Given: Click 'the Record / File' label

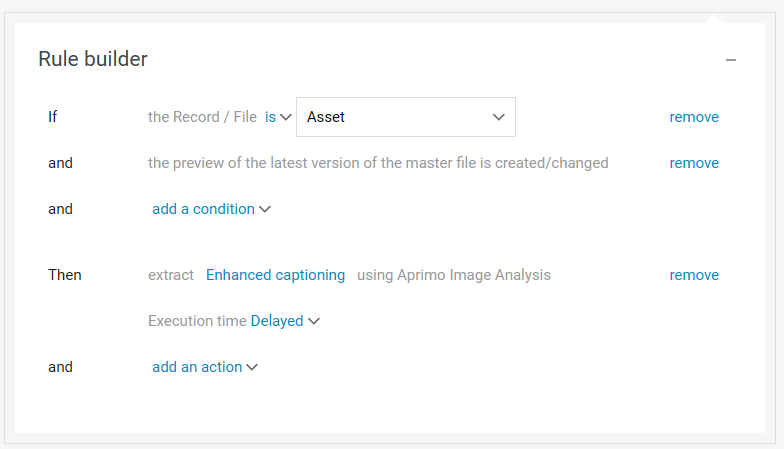Looking at the screenshot, I should 202,117.
